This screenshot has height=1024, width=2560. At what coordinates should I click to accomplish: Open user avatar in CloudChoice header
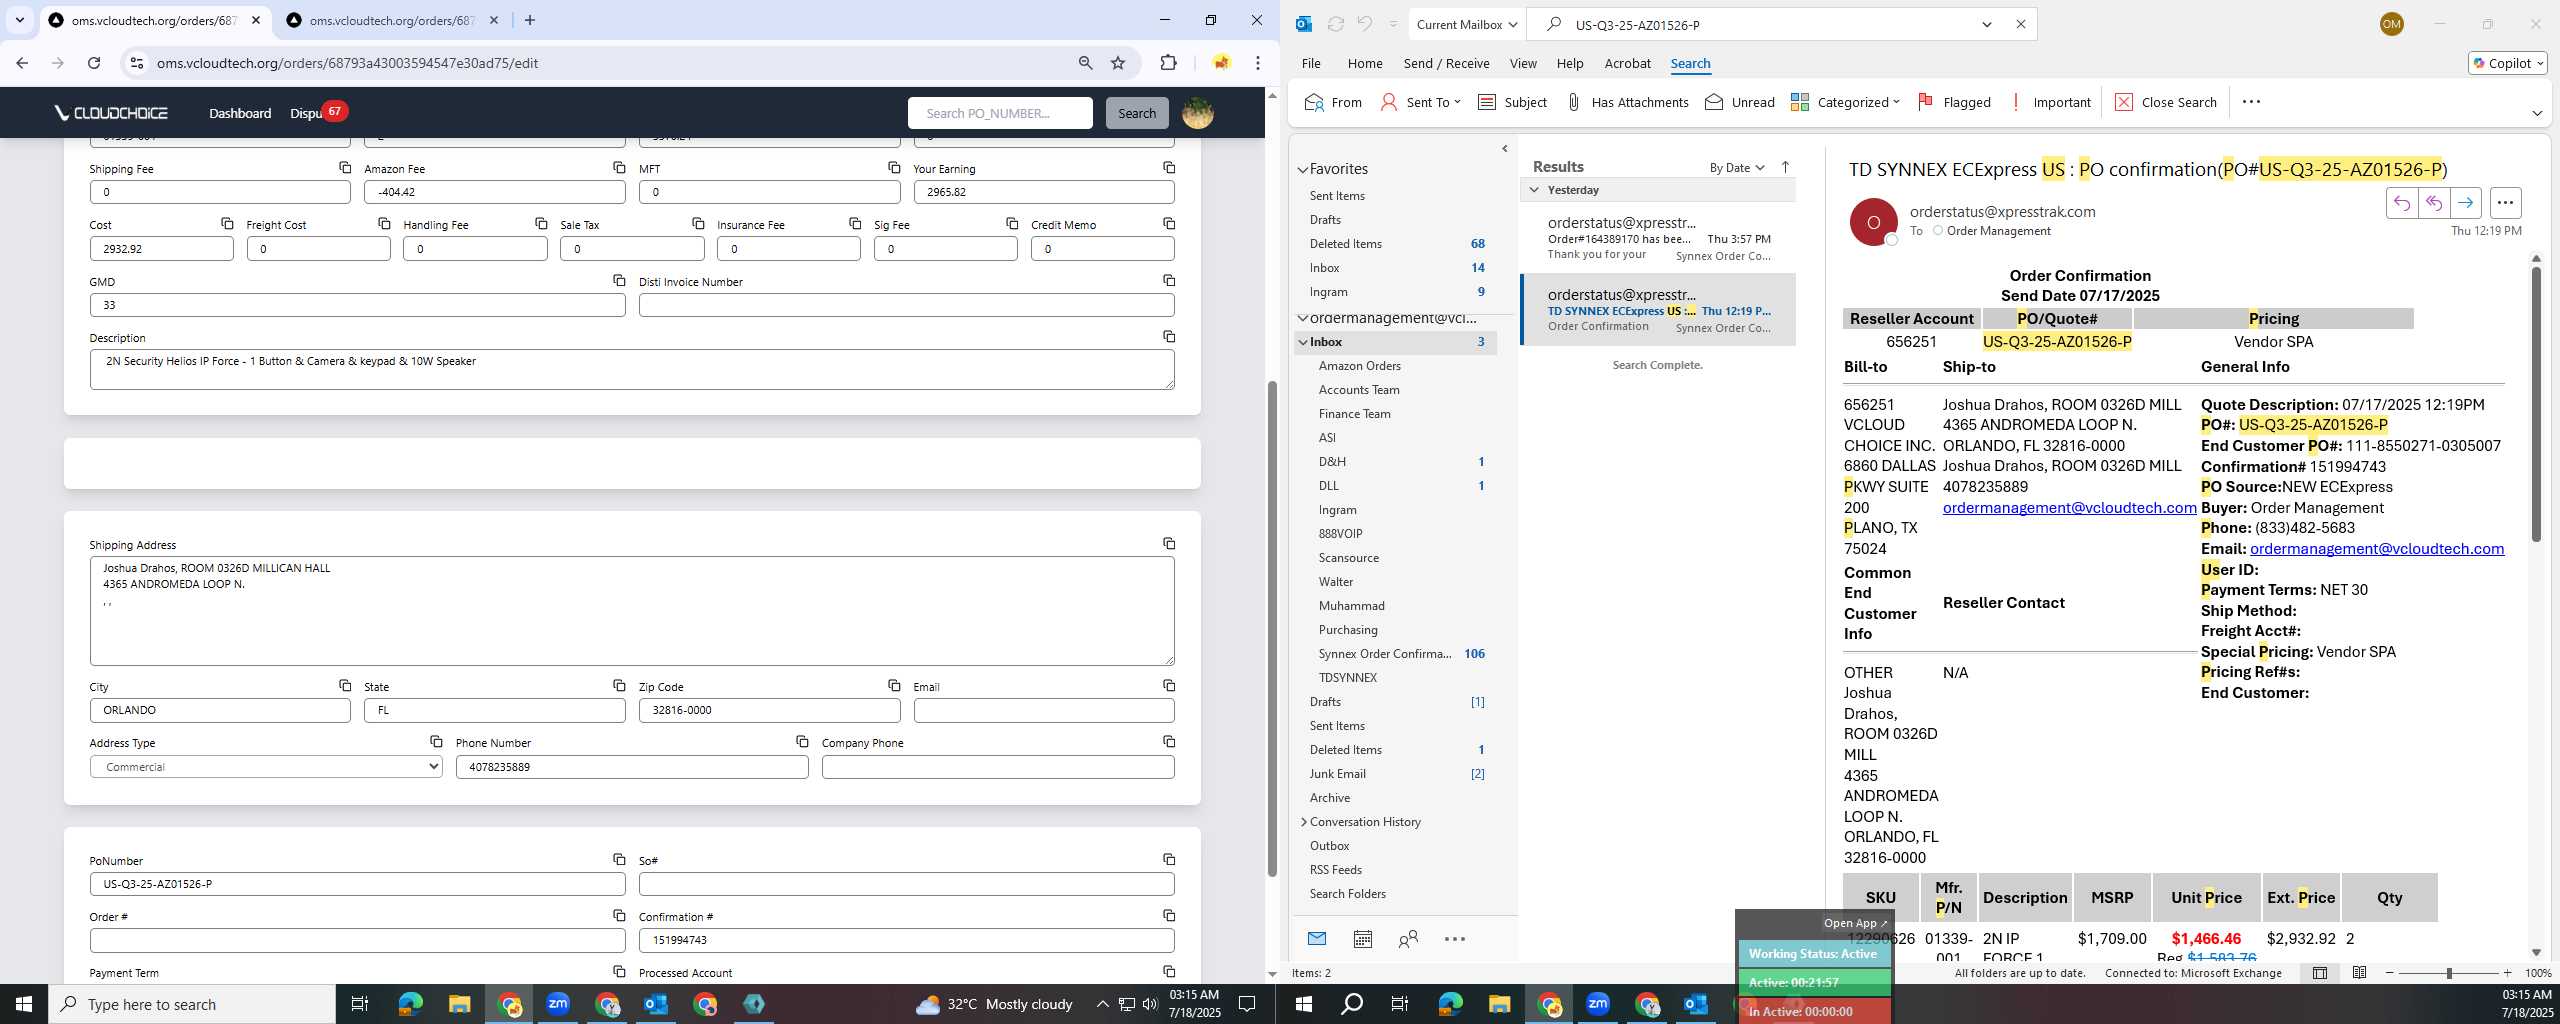tap(1197, 113)
